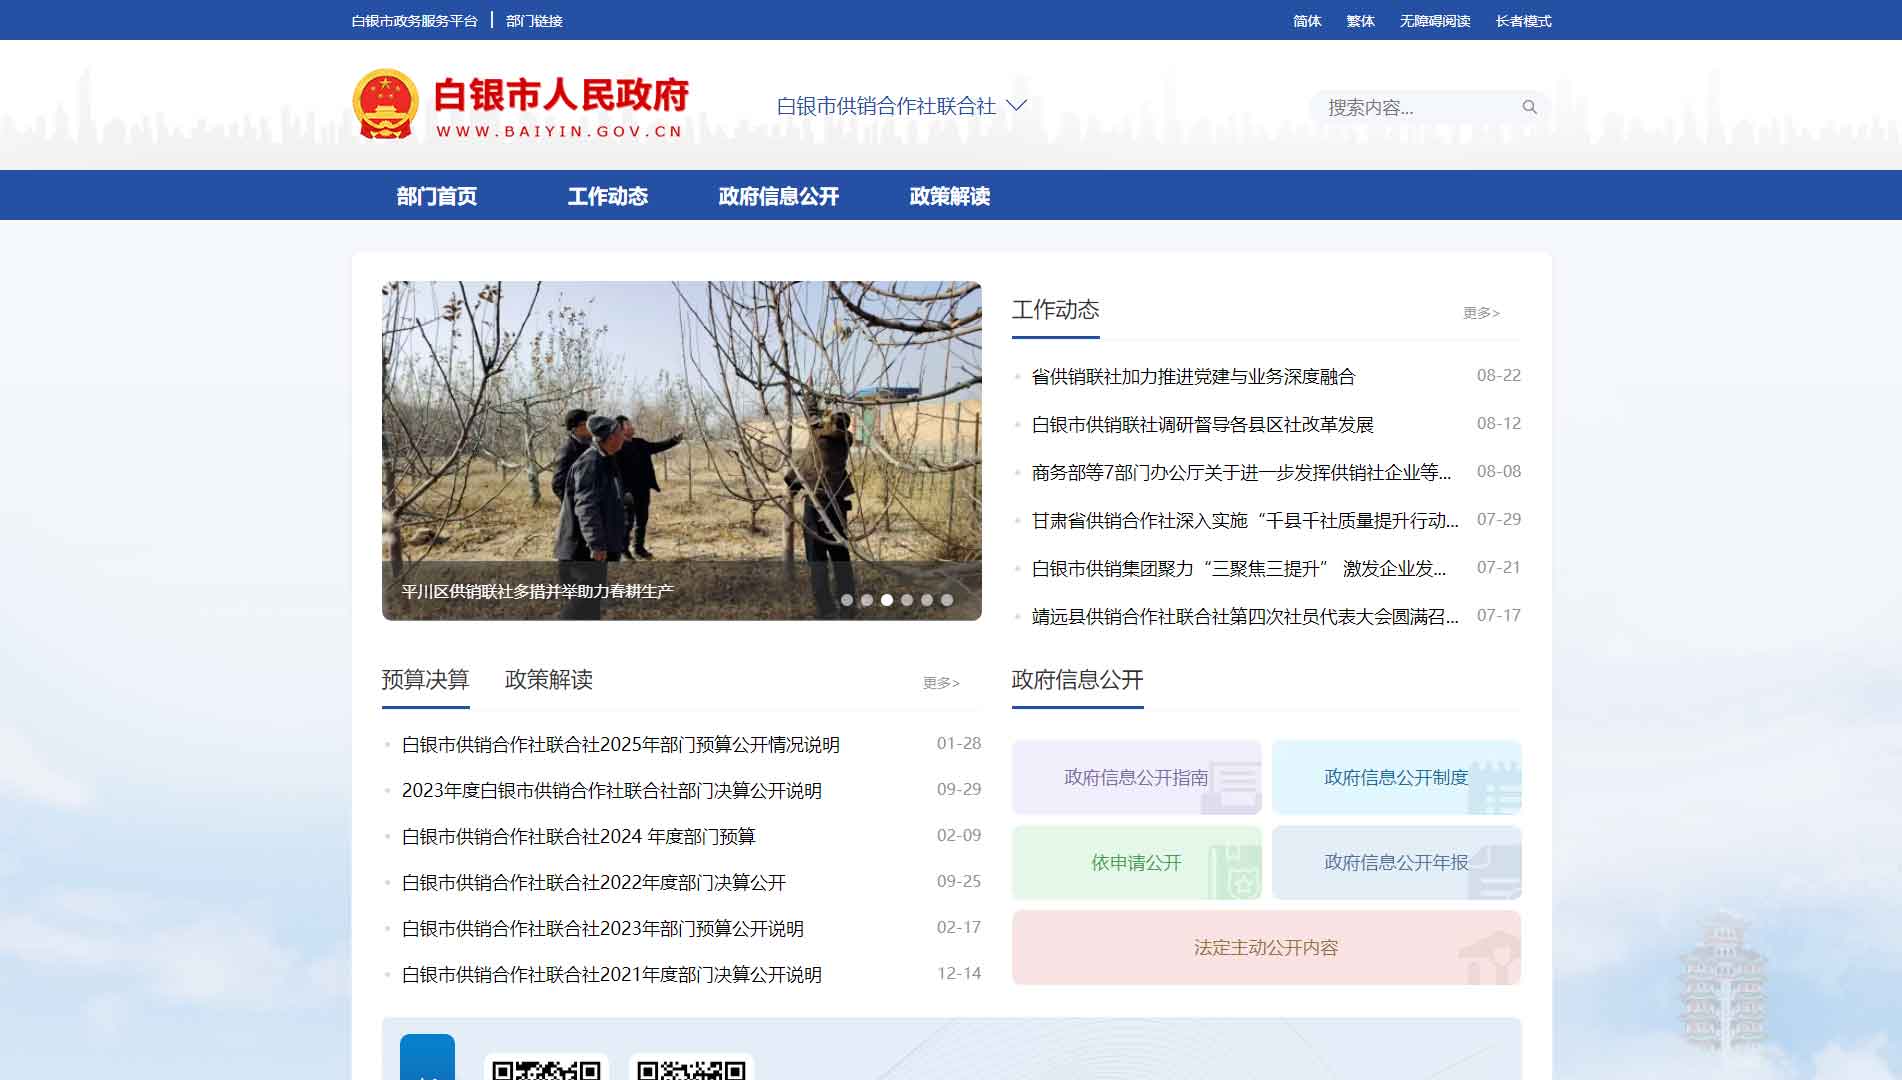Open news 商务部等7部门办公厅关于进一步发挥供销社企业

[1241, 473]
